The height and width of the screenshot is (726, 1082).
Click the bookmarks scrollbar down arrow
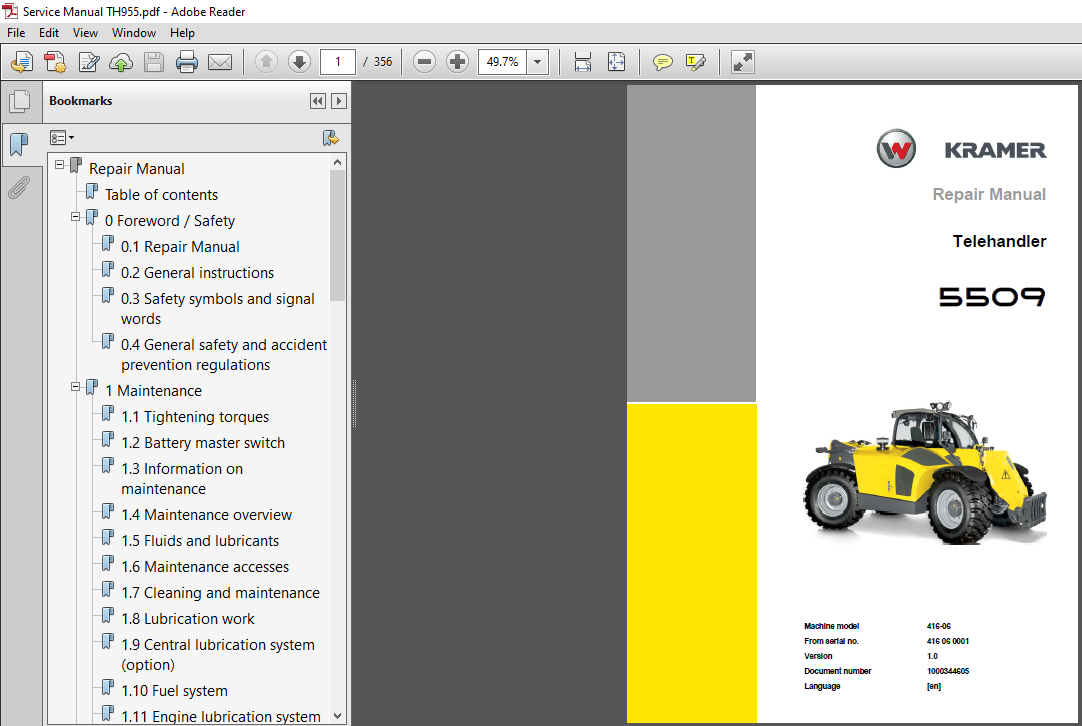pyautogui.click(x=337, y=716)
